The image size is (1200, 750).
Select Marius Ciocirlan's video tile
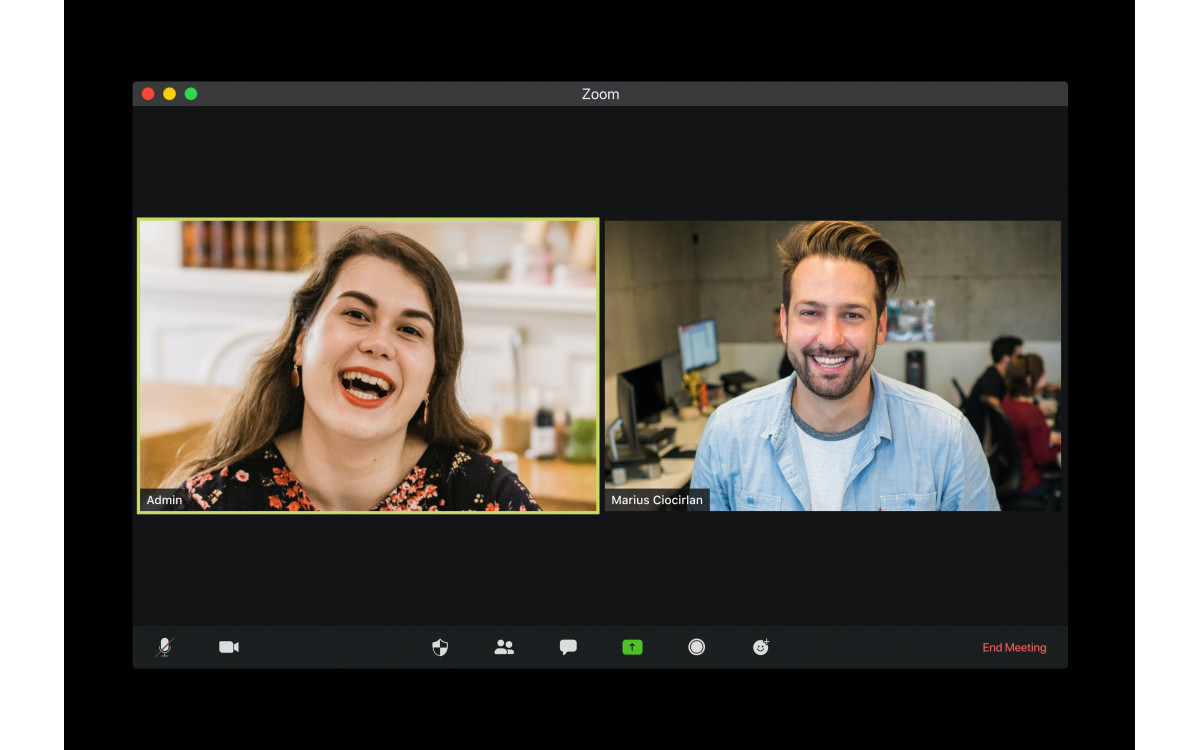coord(832,365)
